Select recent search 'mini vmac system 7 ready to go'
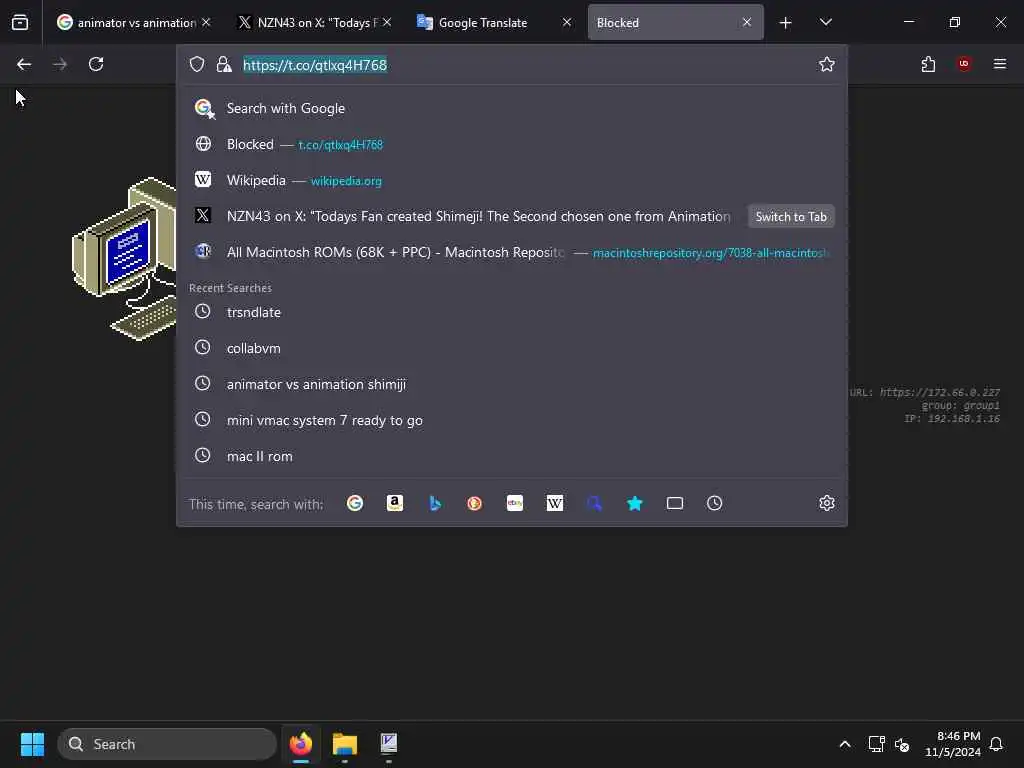 pos(512,420)
